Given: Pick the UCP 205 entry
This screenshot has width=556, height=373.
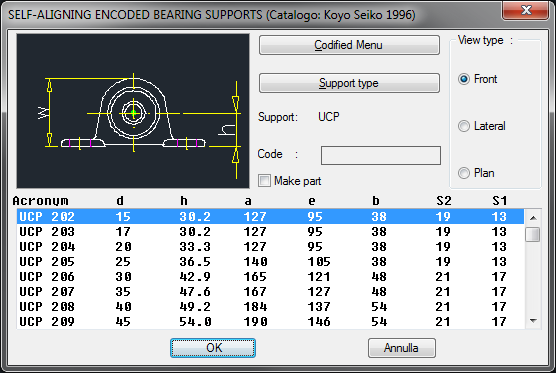Looking at the screenshot, I should pos(270,262).
